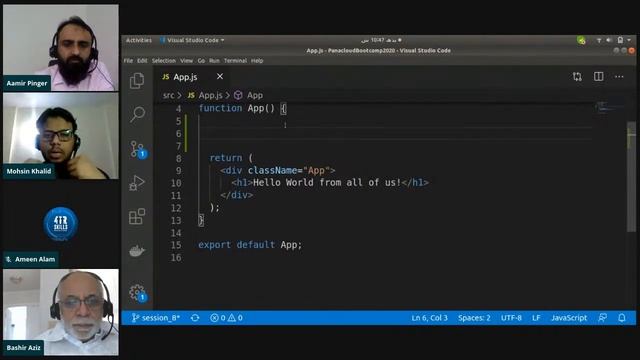Open the Terminal menu

pos(236,60)
